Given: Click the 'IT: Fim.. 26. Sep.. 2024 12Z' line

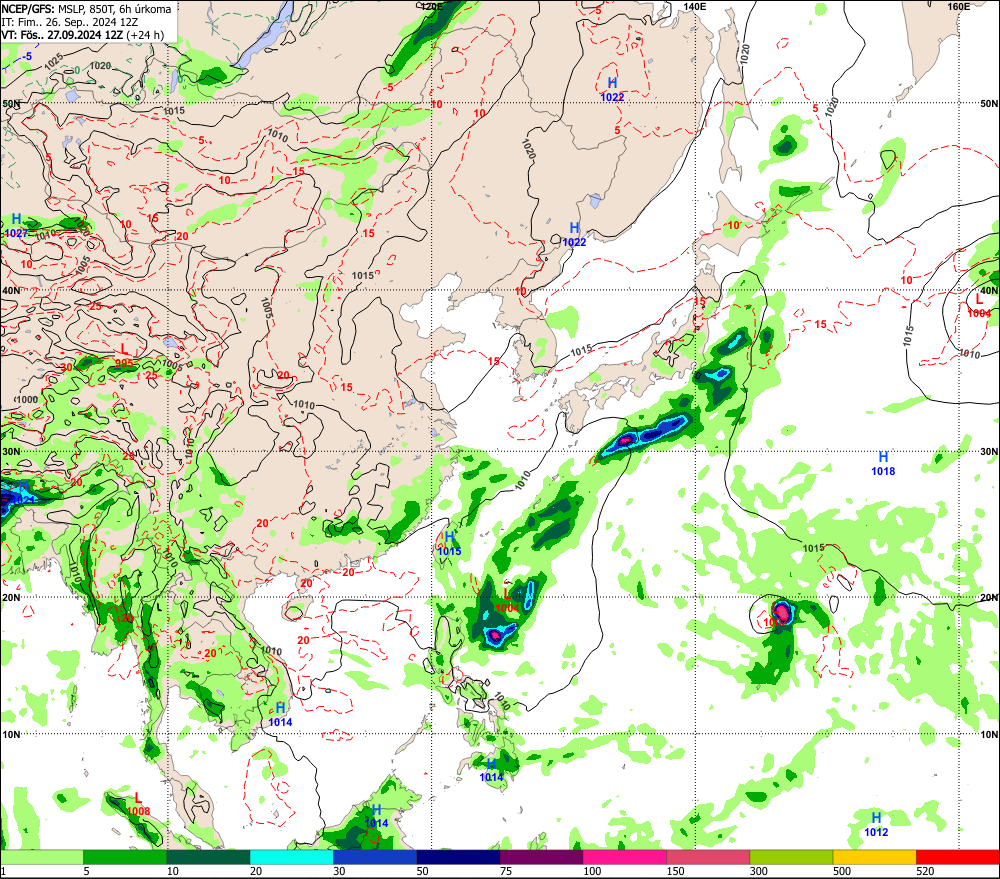Looking at the screenshot, I should (70, 22).
